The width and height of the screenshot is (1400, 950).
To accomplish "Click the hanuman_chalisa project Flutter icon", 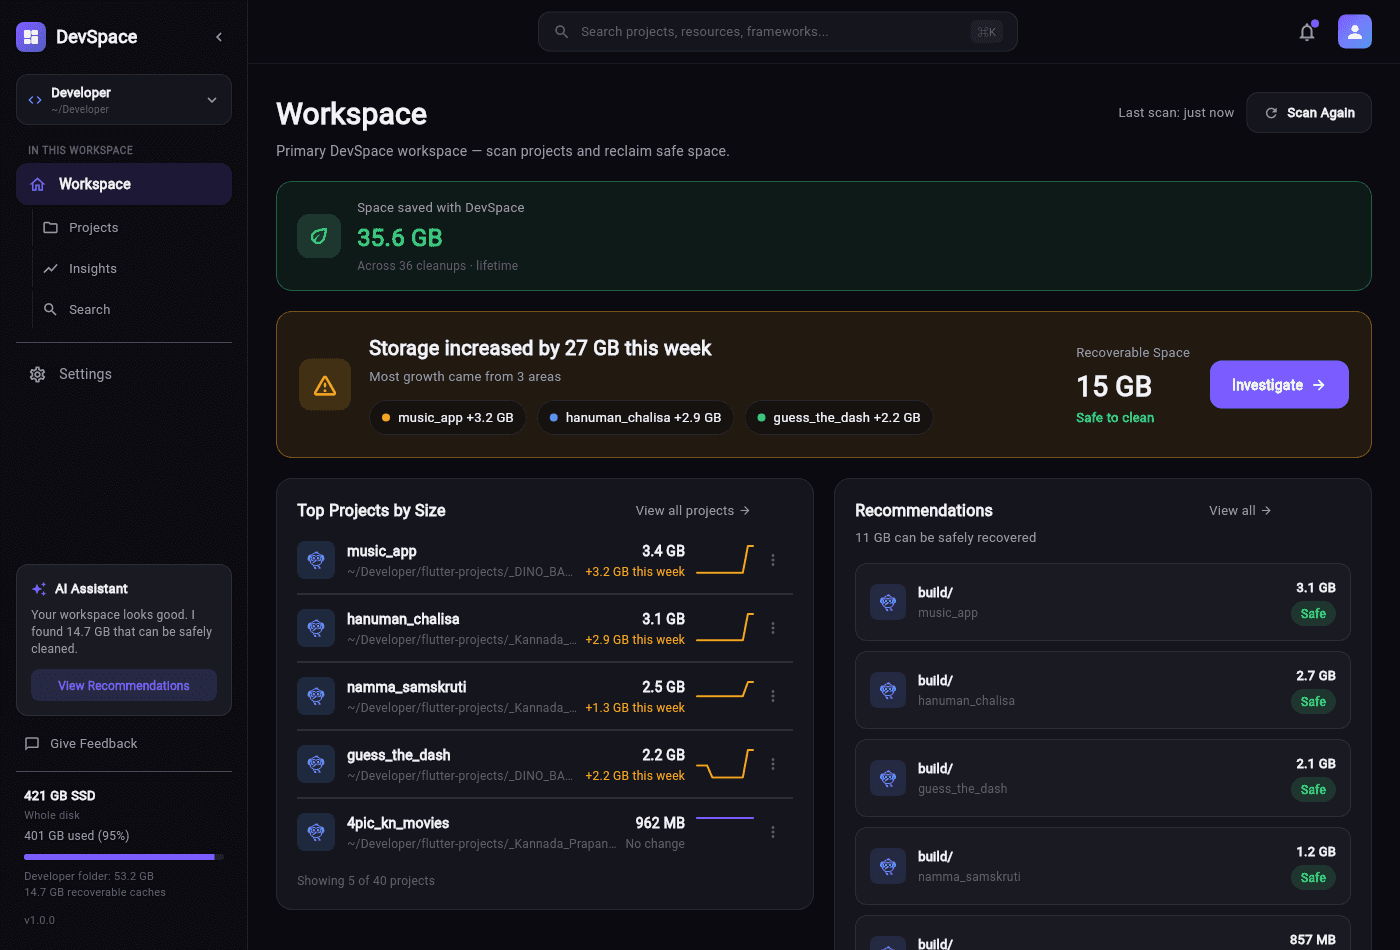I will click(316, 628).
